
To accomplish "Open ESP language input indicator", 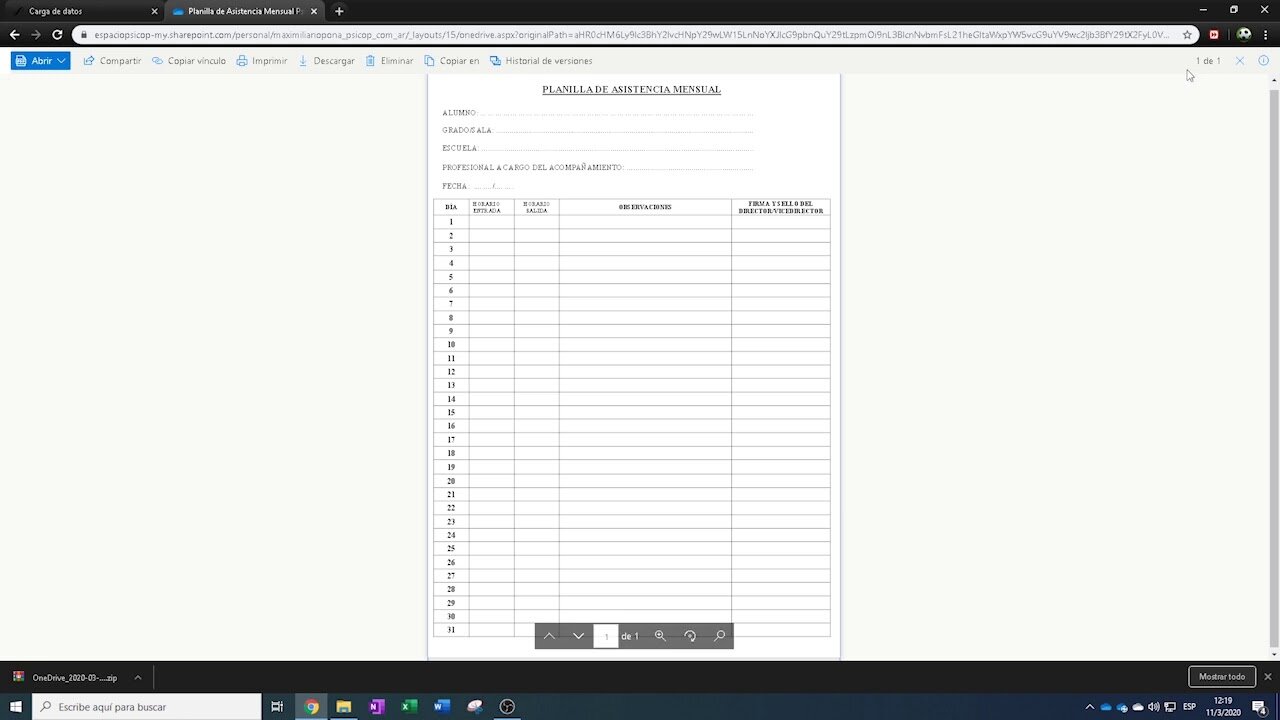I will 1190,707.
